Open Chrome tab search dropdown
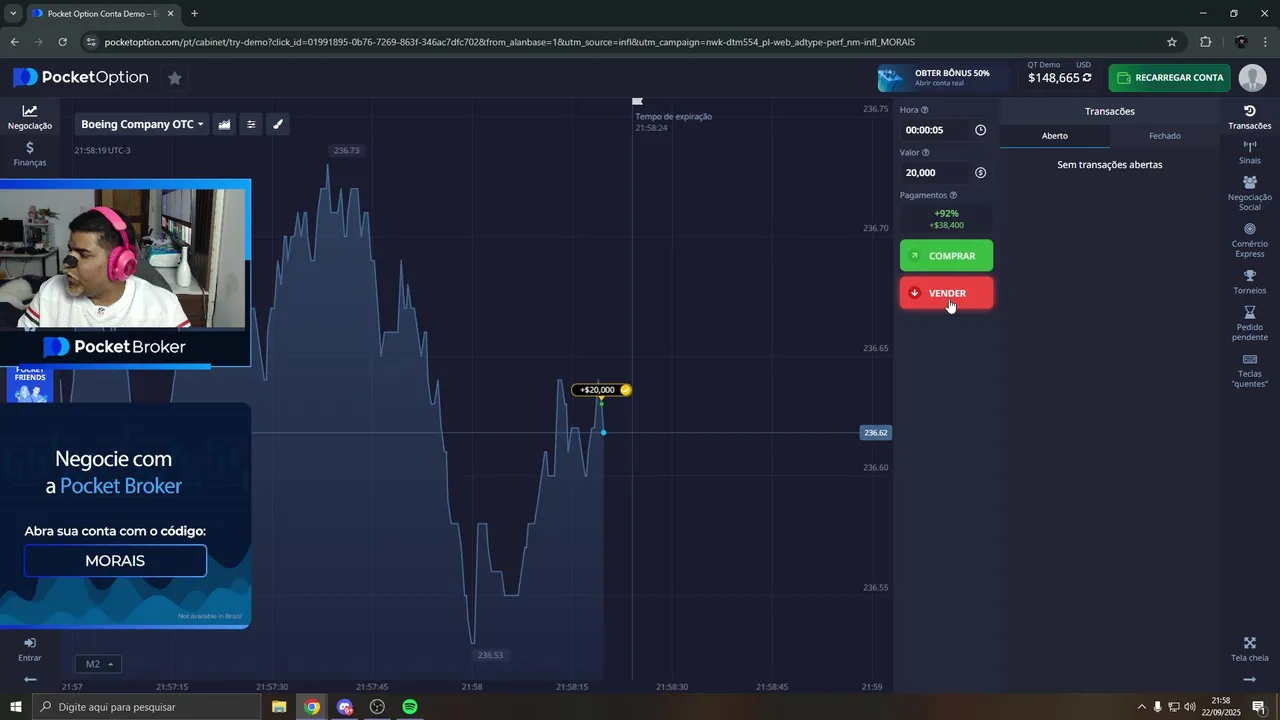This screenshot has width=1280, height=720. 13,13
